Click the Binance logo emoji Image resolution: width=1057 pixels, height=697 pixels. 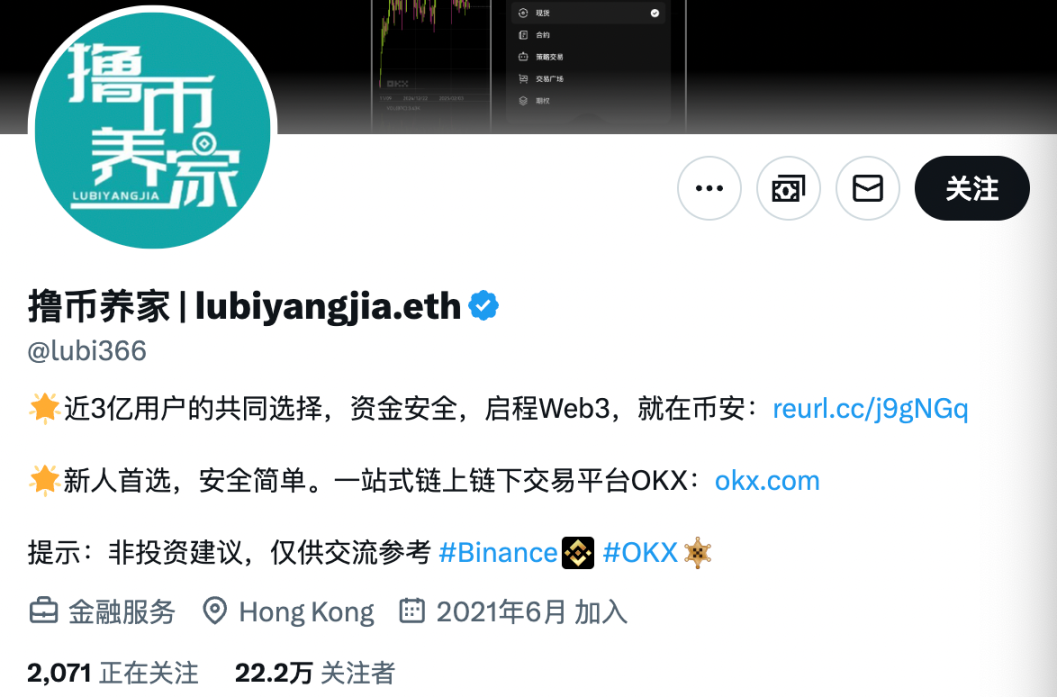[578, 553]
